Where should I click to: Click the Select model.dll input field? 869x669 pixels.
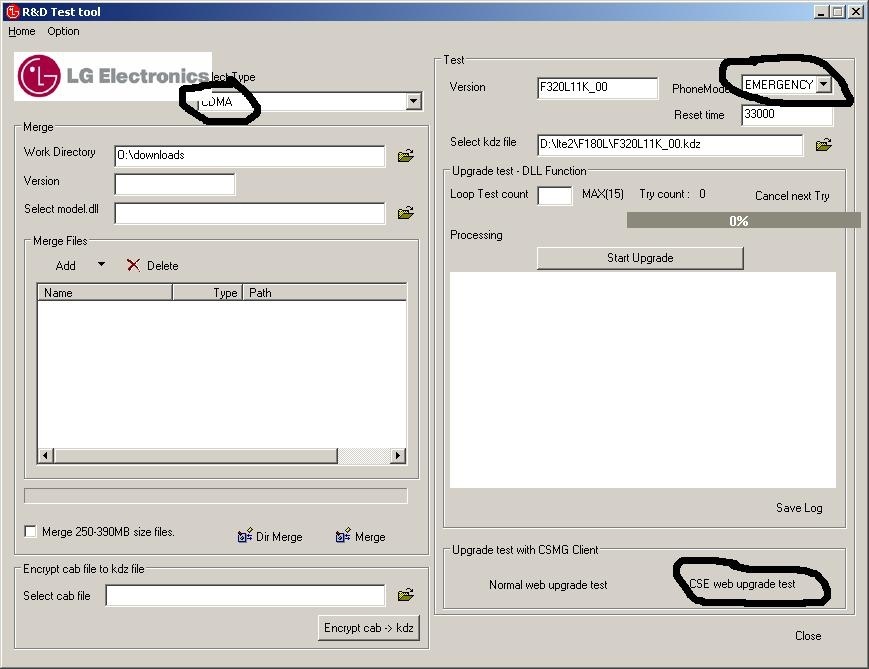(x=249, y=213)
